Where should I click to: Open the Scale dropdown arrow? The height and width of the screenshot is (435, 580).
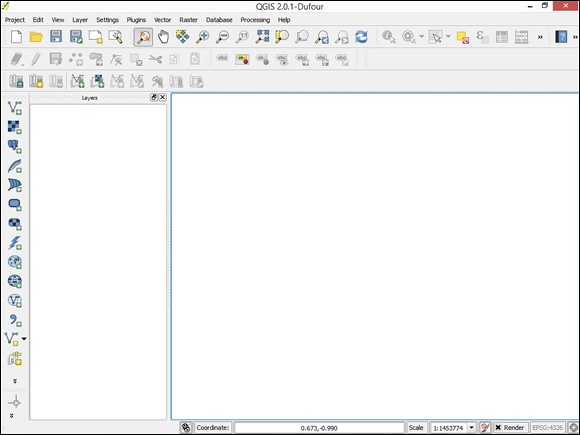coord(472,428)
